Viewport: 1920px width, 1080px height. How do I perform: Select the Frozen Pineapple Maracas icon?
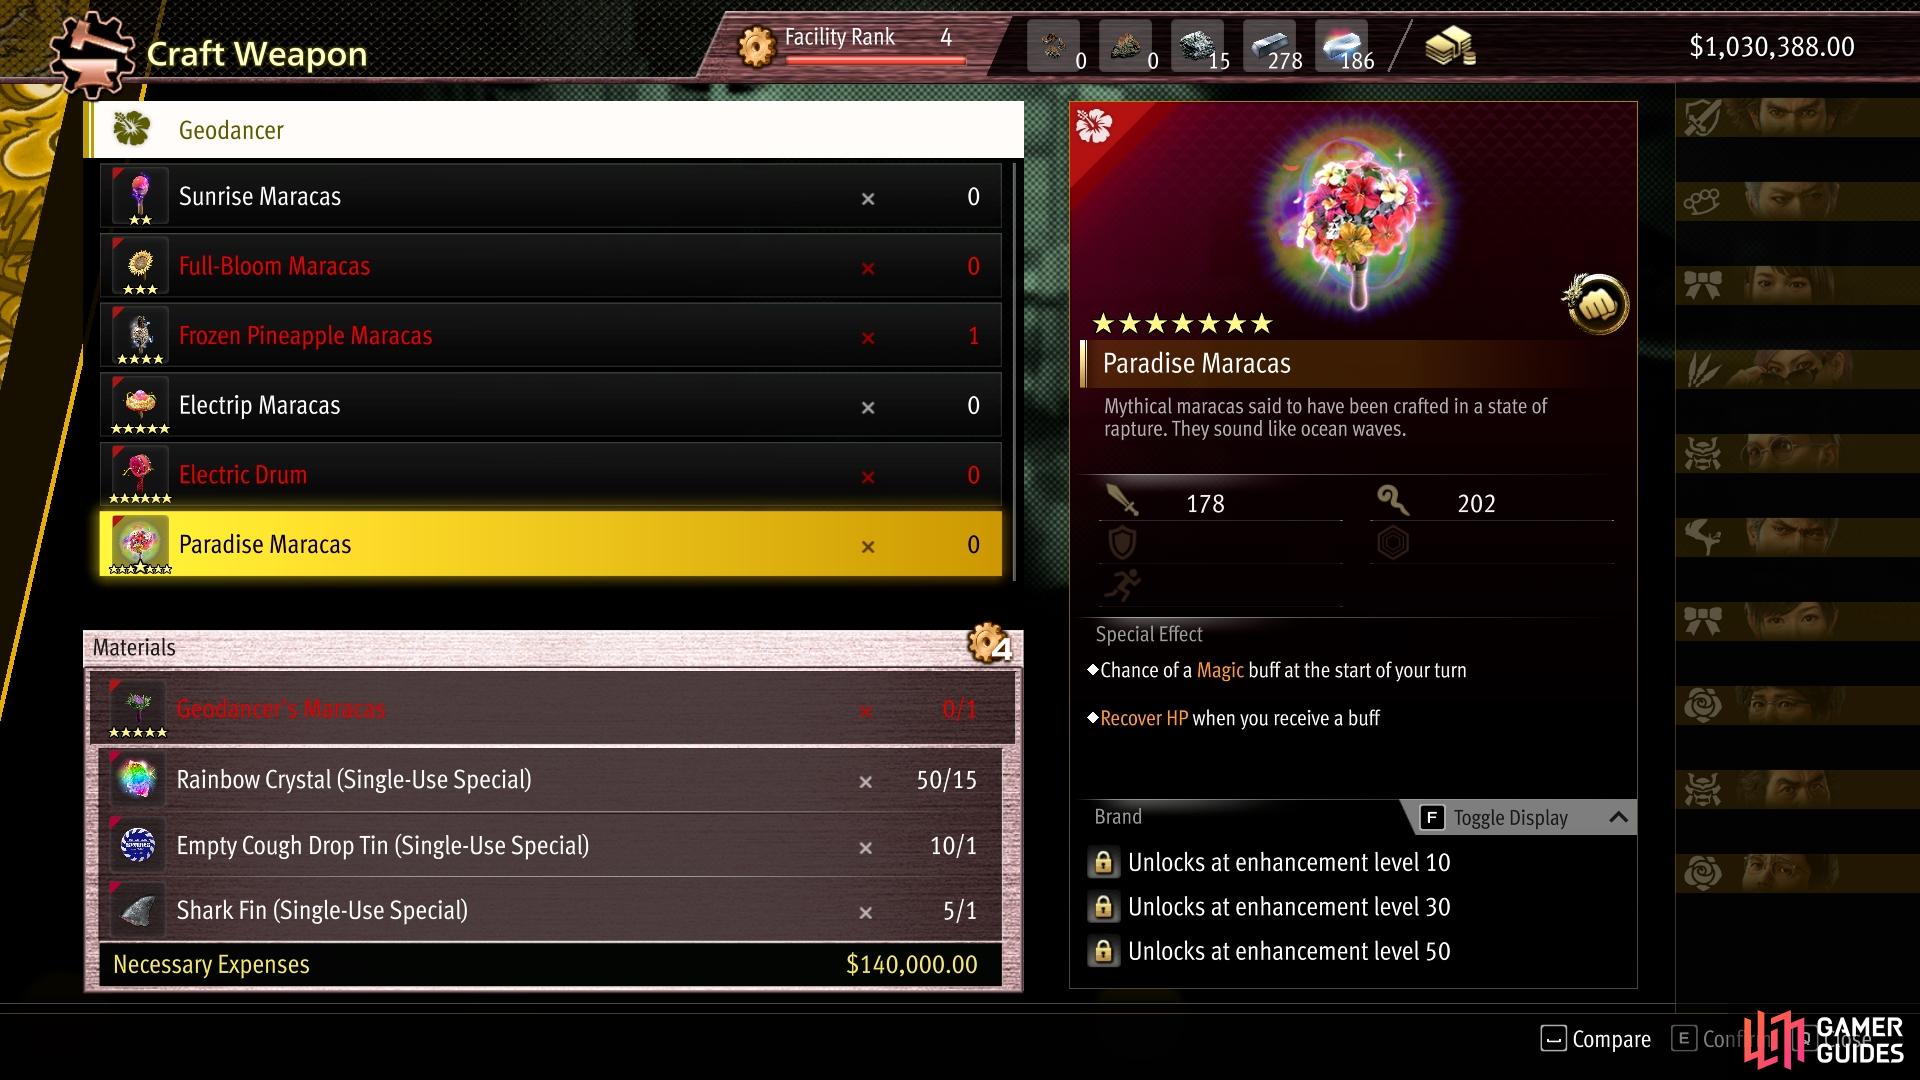(140, 336)
